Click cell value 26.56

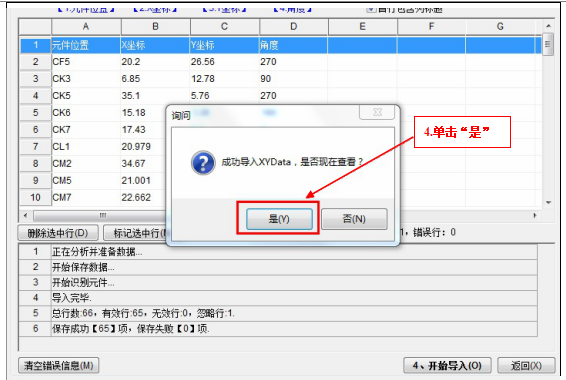(224, 62)
